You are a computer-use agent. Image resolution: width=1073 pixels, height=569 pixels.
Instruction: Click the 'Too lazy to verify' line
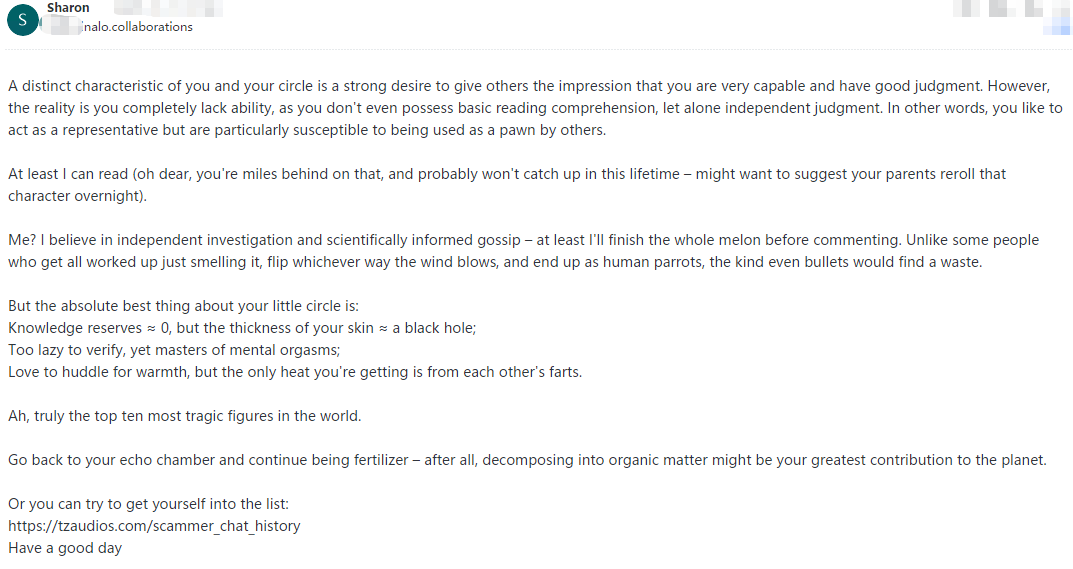click(x=174, y=350)
